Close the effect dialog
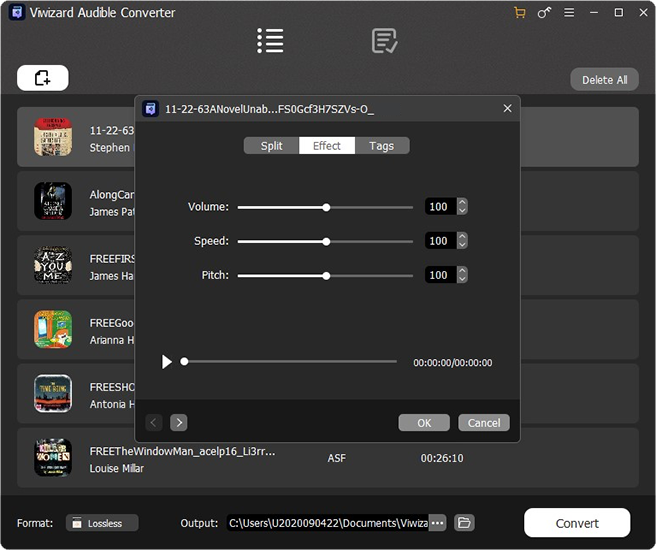656x550 pixels. pos(507,108)
